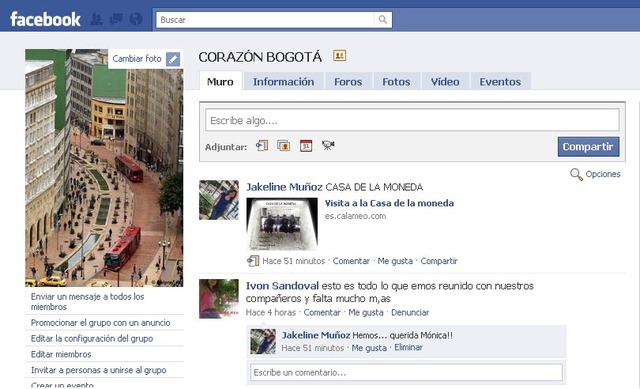This screenshot has height=389, width=640.
Task: Open the messages icon in header
Action: 116,19
